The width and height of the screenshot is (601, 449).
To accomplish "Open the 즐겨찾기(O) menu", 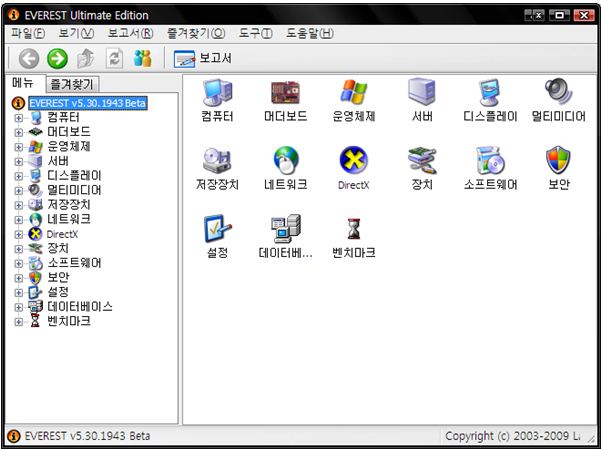I will 196,34.
